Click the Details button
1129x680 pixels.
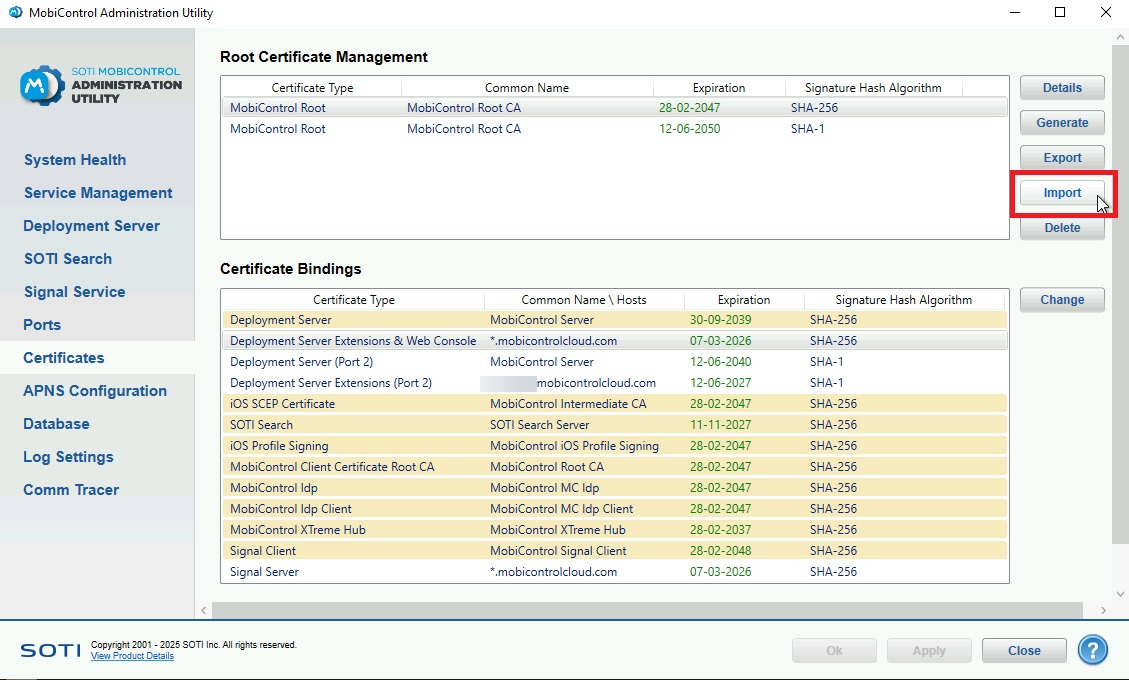pyautogui.click(x=1062, y=87)
